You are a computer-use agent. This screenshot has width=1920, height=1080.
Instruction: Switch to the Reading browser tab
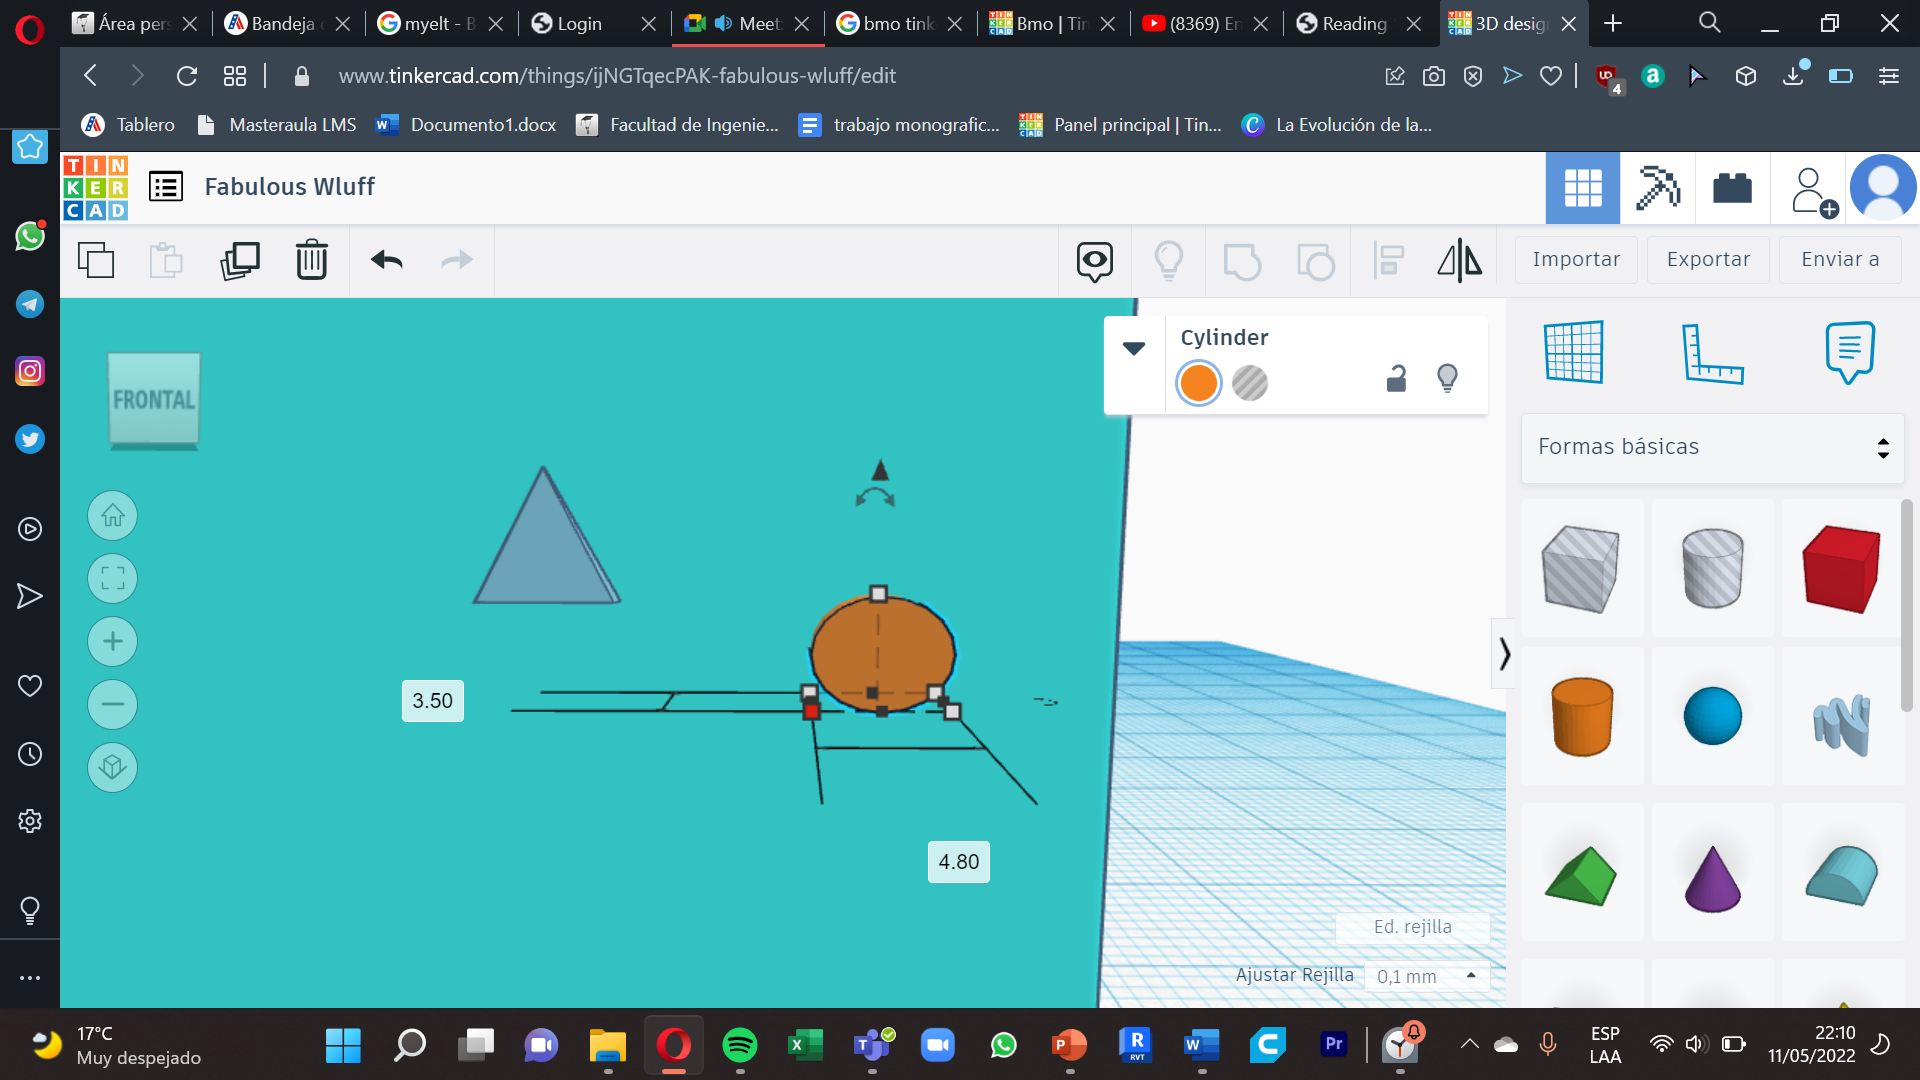click(x=1357, y=23)
